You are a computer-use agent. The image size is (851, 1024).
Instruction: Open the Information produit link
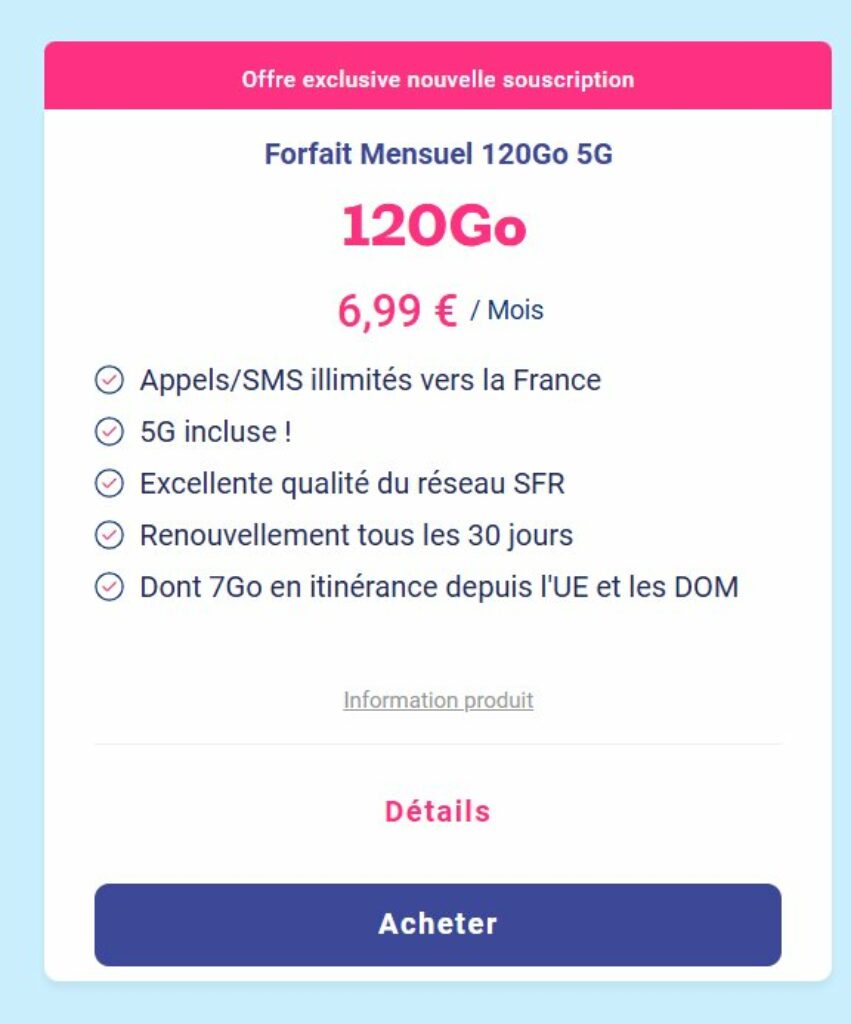click(438, 700)
